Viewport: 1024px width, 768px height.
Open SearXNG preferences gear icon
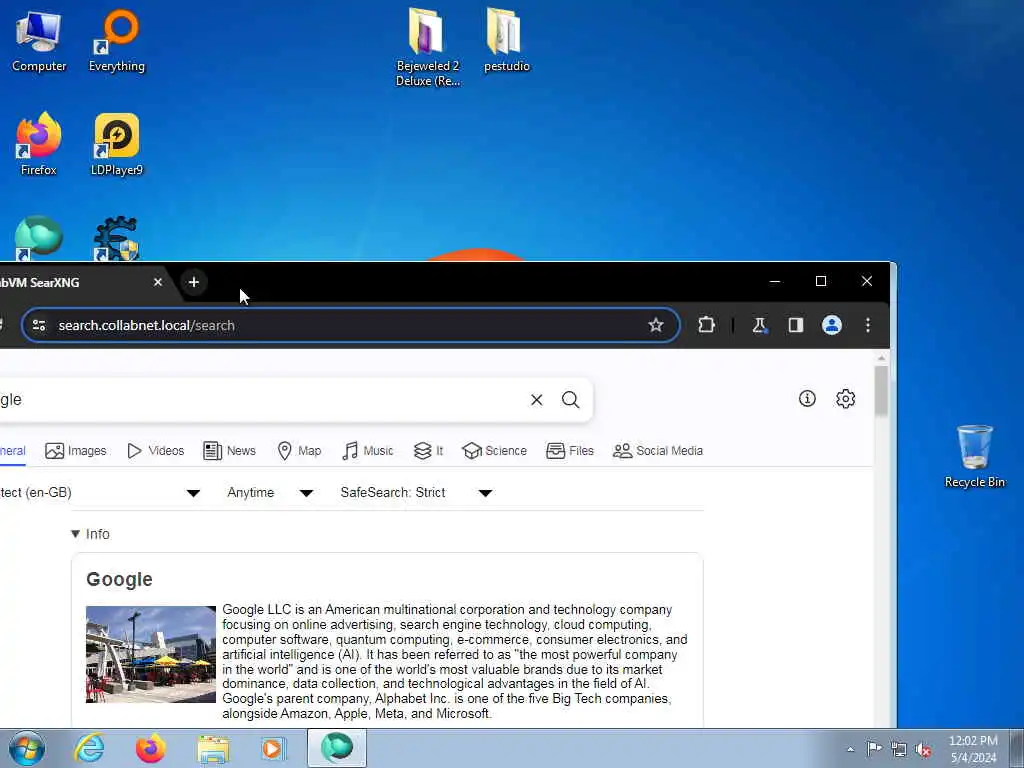tap(845, 398)
